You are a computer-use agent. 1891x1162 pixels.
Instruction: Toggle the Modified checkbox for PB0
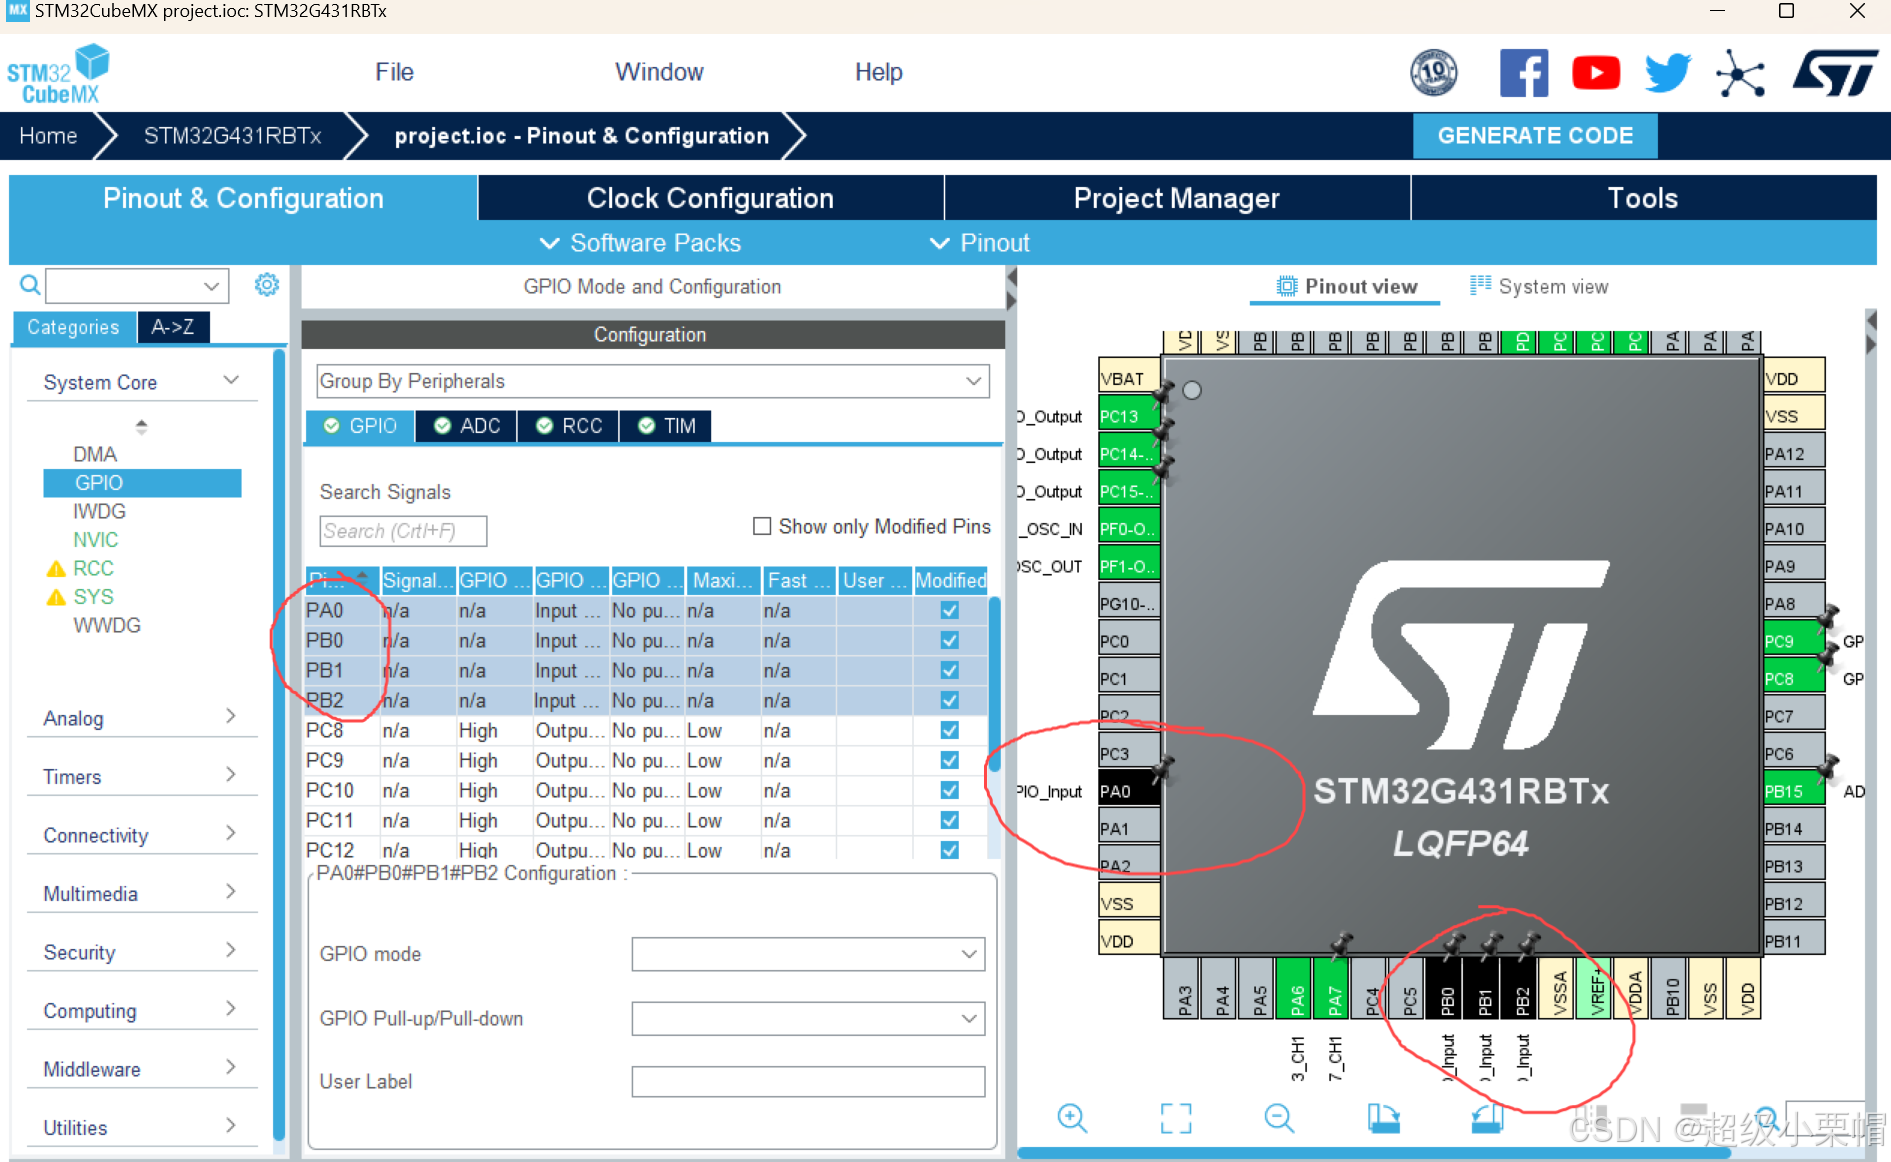tap(950, 640)
